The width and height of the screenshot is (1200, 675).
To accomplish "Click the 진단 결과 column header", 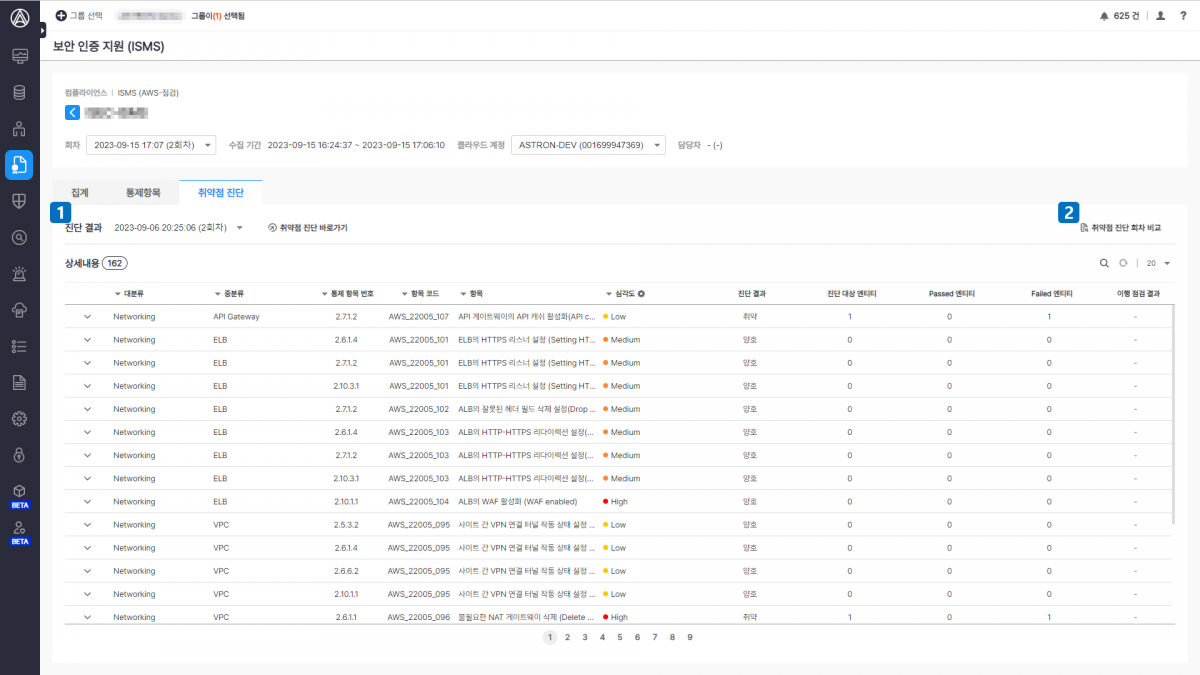I will pyautogui.click(x=750, y=294).
